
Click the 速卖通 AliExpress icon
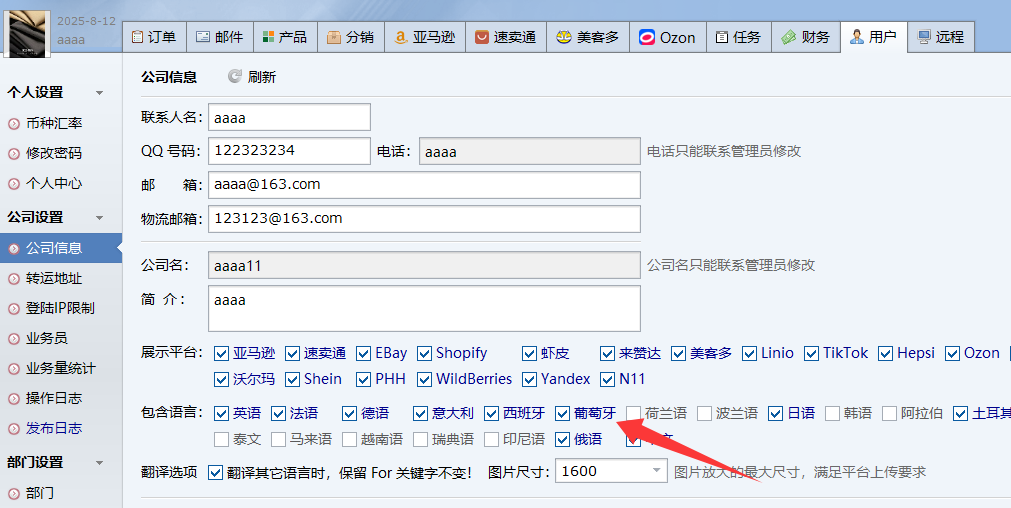[482, 37]
